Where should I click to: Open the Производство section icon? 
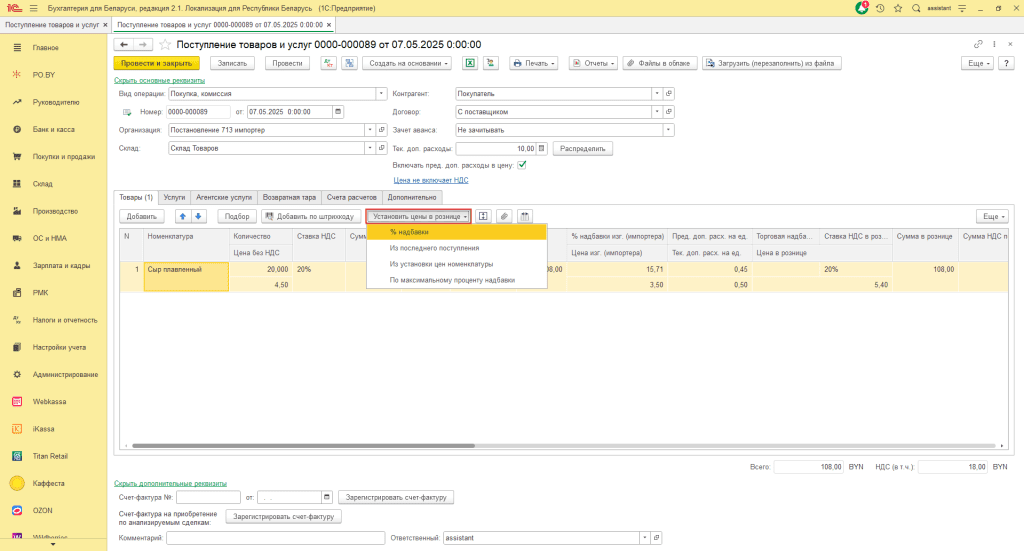(17, 211)
